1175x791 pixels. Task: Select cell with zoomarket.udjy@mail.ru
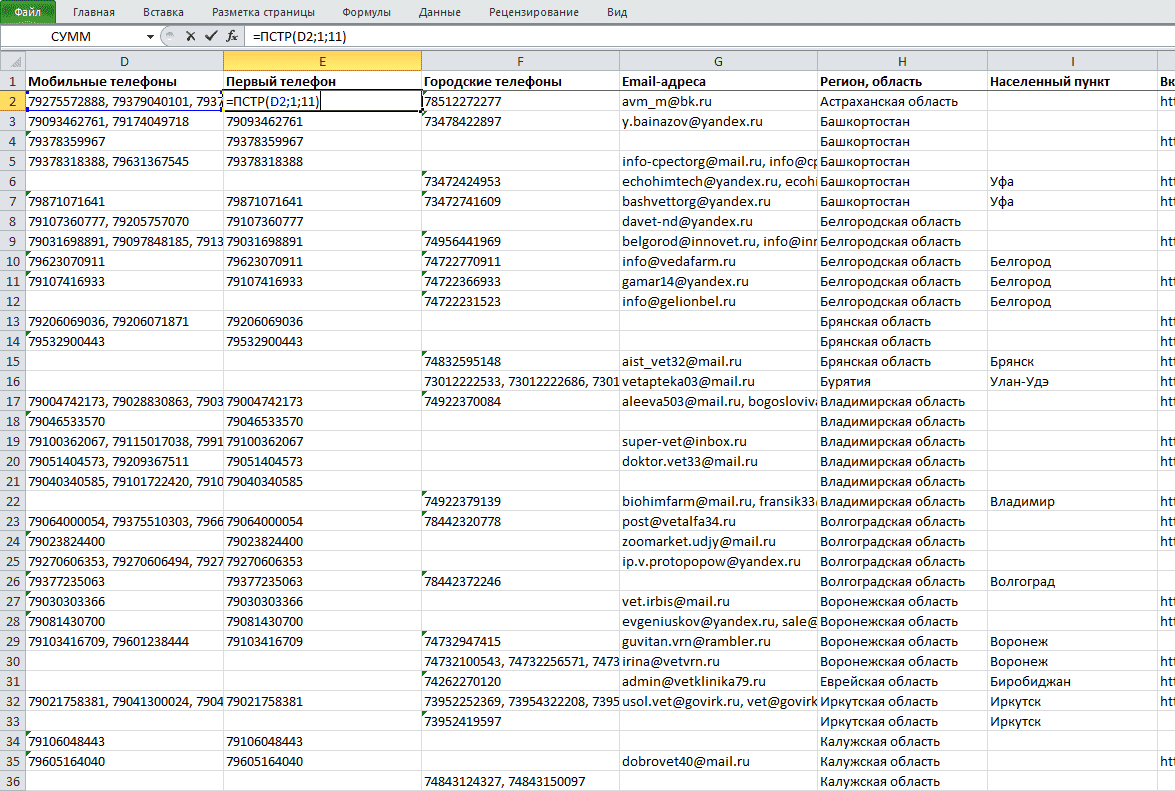(718, 542)
